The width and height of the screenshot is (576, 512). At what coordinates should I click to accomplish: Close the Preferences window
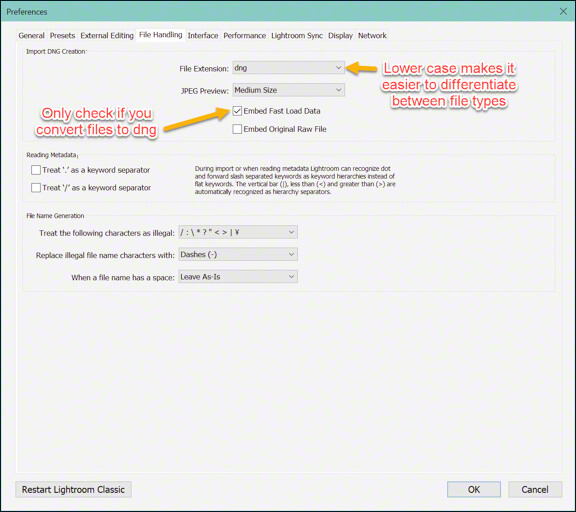(x=563, y=11)
